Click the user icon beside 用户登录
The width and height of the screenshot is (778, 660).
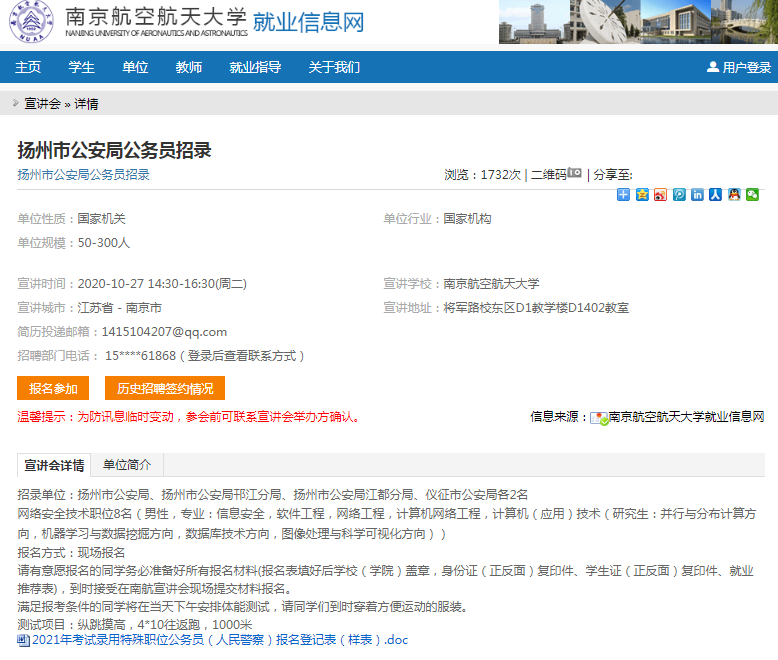pos(713,66)
